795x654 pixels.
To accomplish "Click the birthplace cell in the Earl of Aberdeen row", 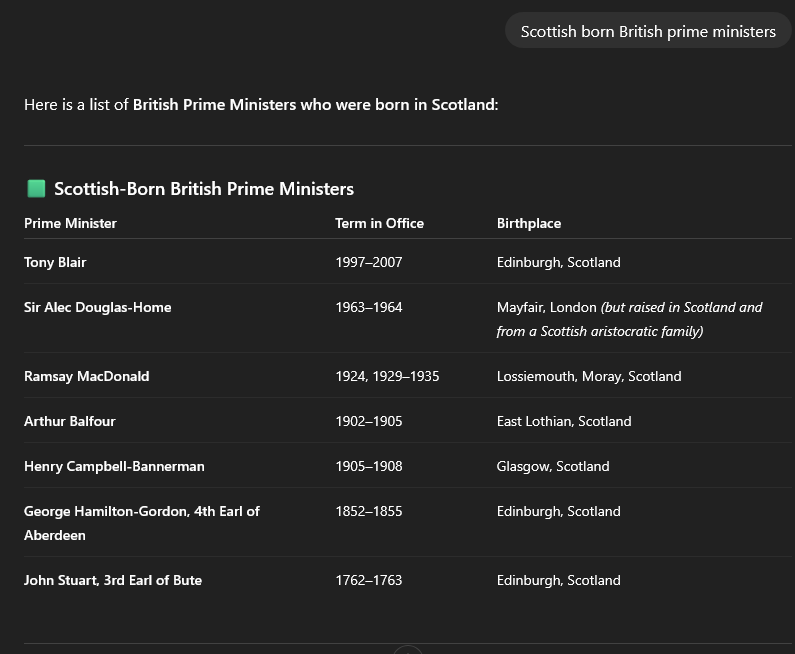I will click(x=559, y=511).
